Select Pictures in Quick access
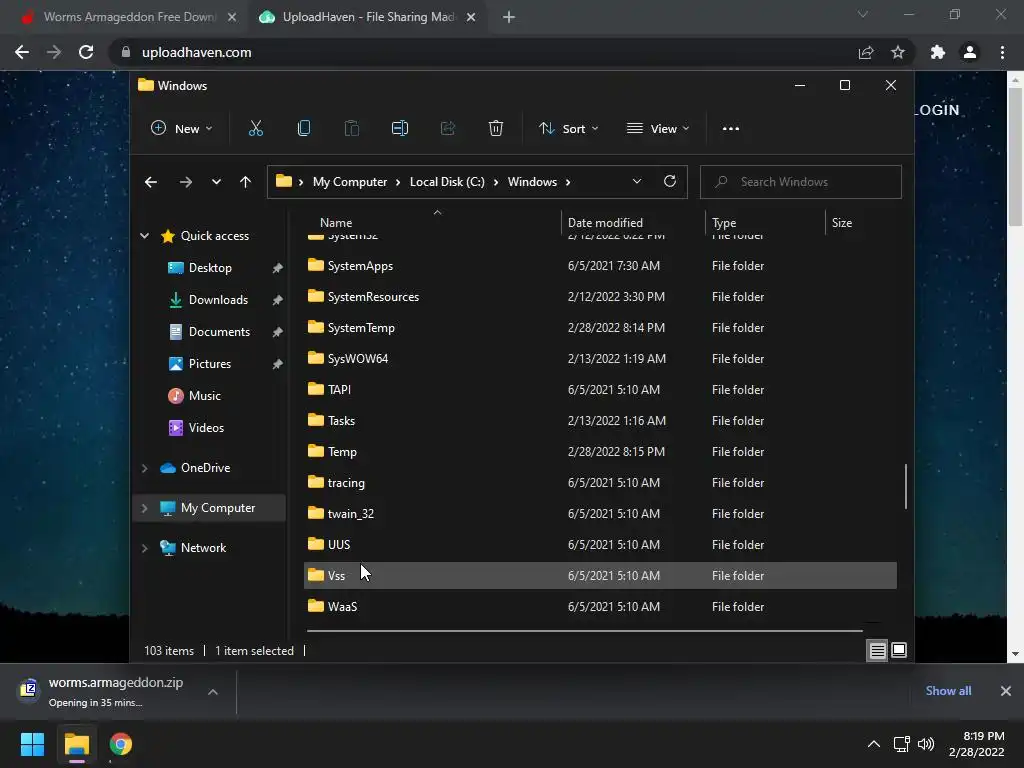 (210, 364)
